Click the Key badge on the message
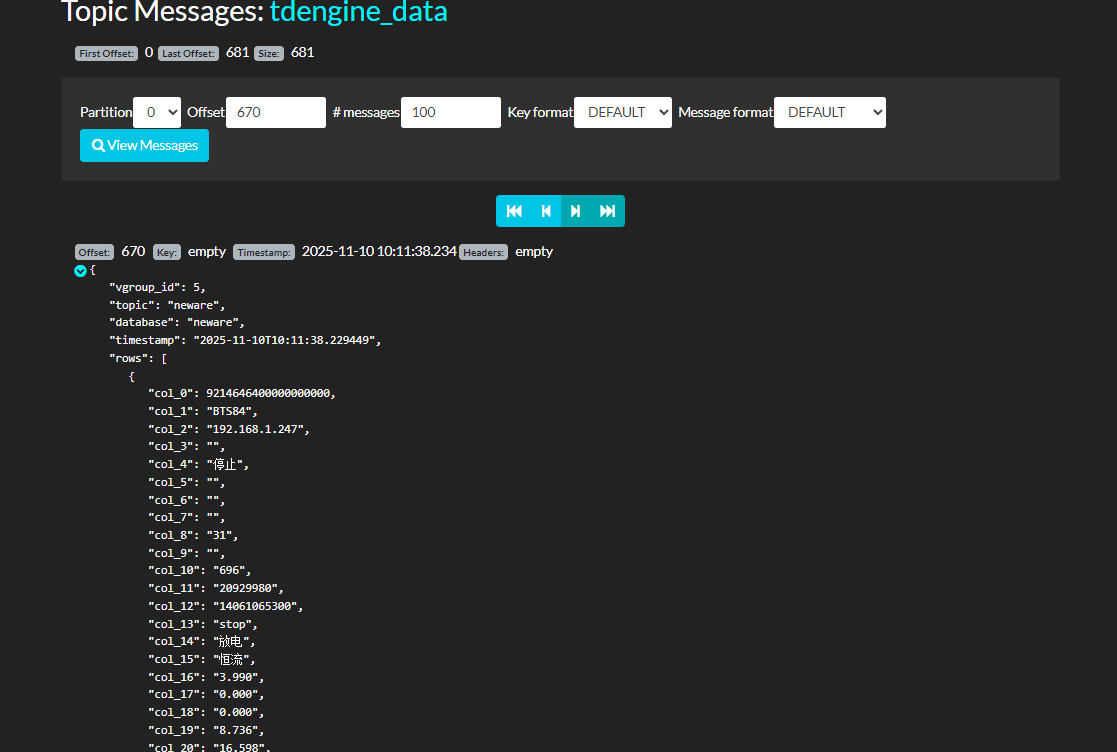Image resolution: width=1117 pixels, height=752 pixels. click(x=167, y=252)
